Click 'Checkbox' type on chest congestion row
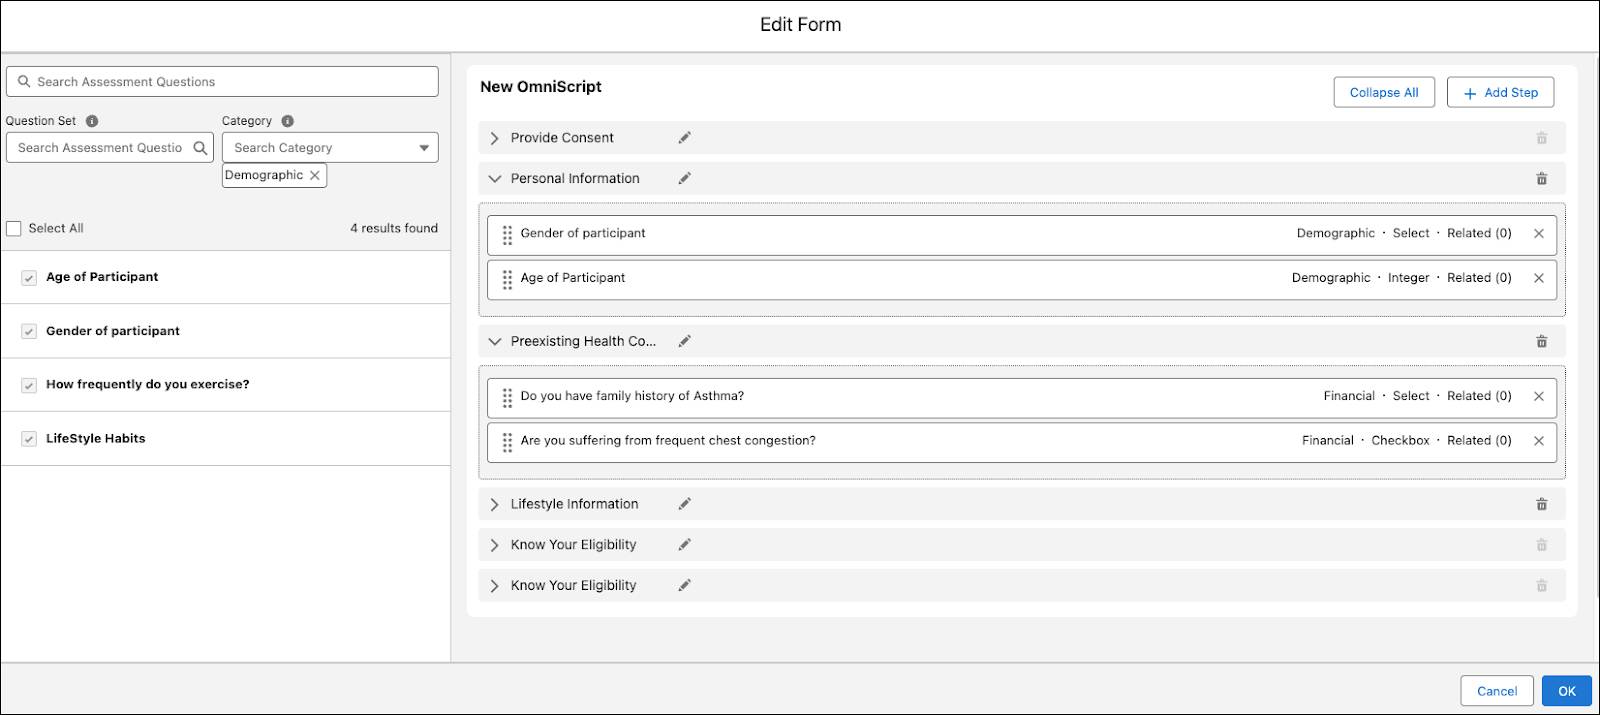 [x=1400, y=440]
